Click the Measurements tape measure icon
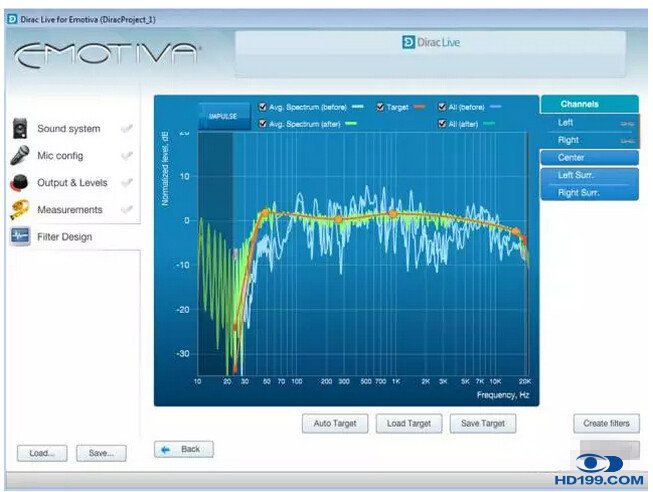The height and width of the screenshot is (492, 653). point(20,210)
